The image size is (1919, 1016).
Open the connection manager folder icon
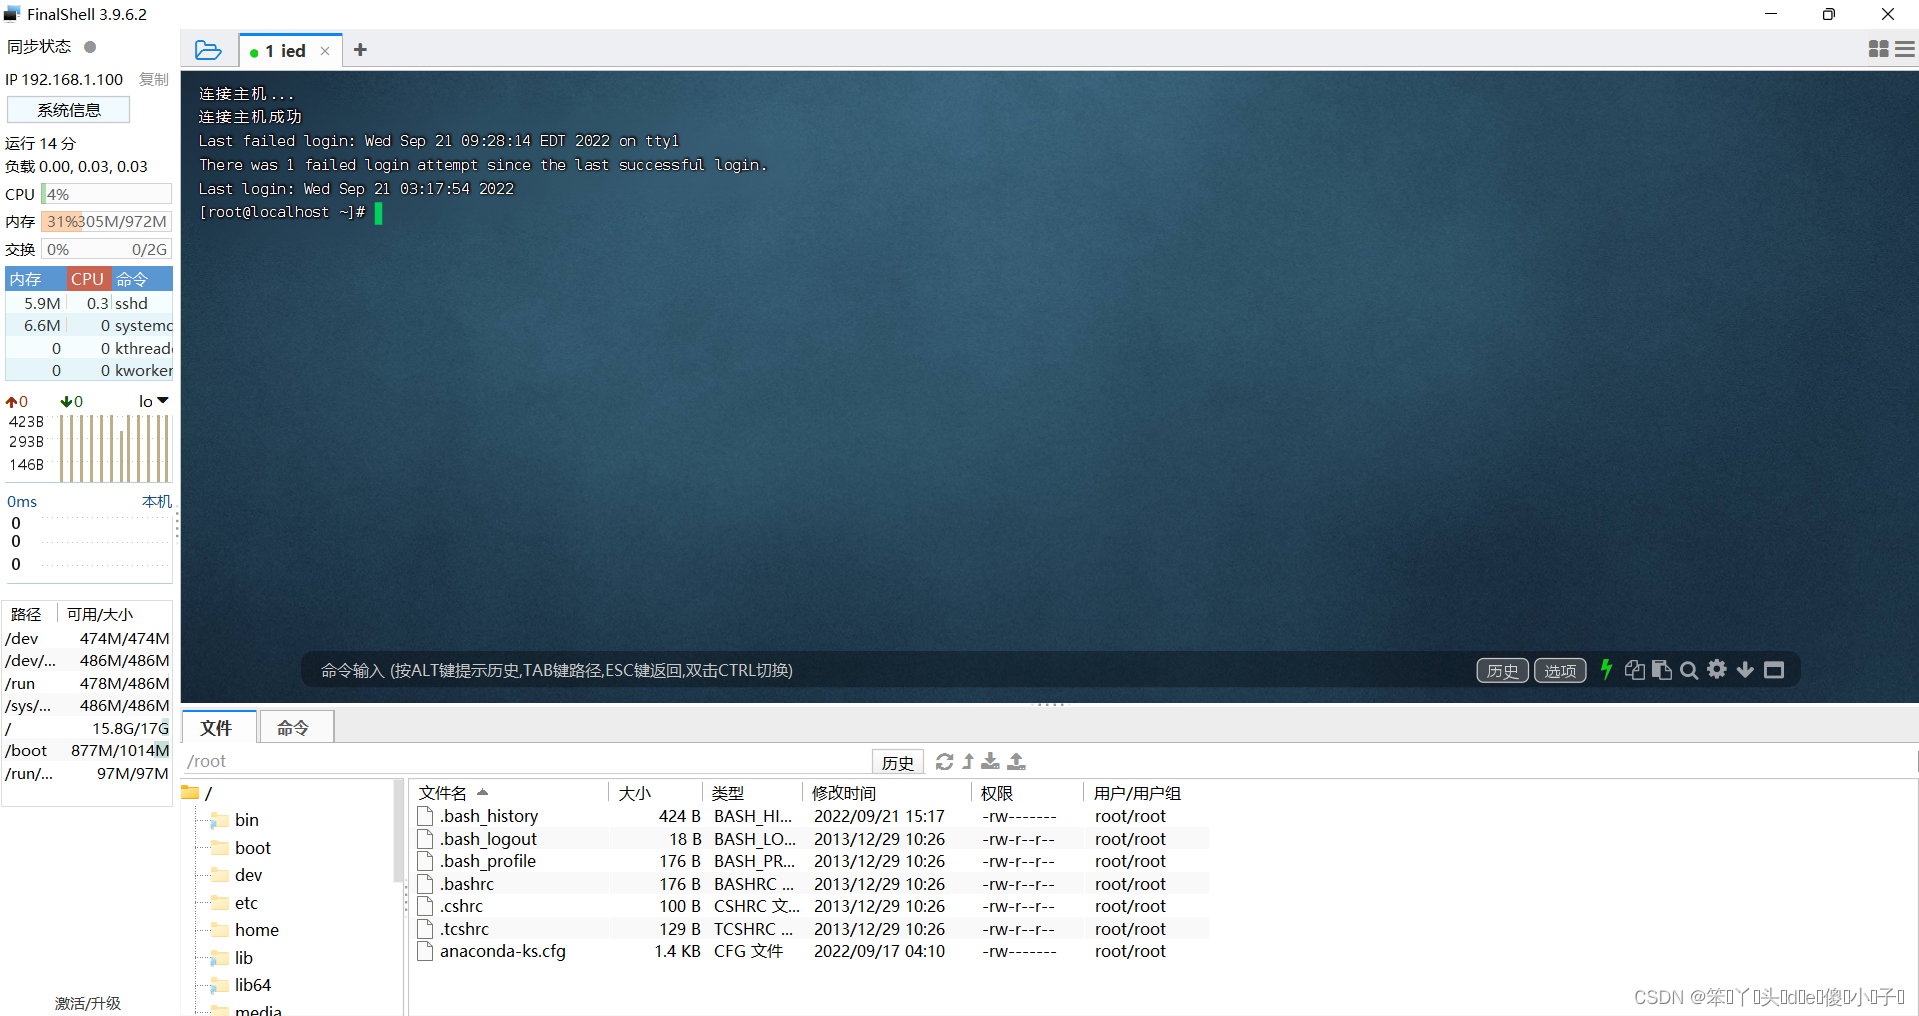point(208,50)
